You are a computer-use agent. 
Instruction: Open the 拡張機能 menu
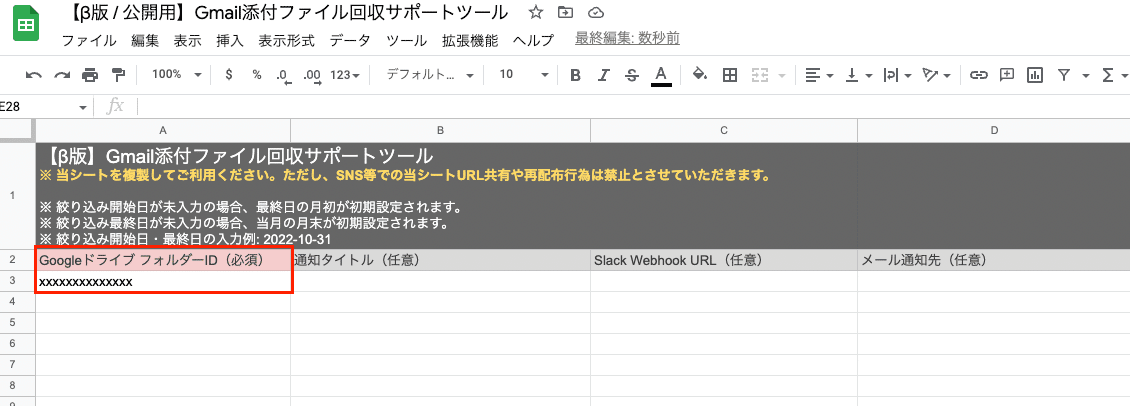(470, 40)
